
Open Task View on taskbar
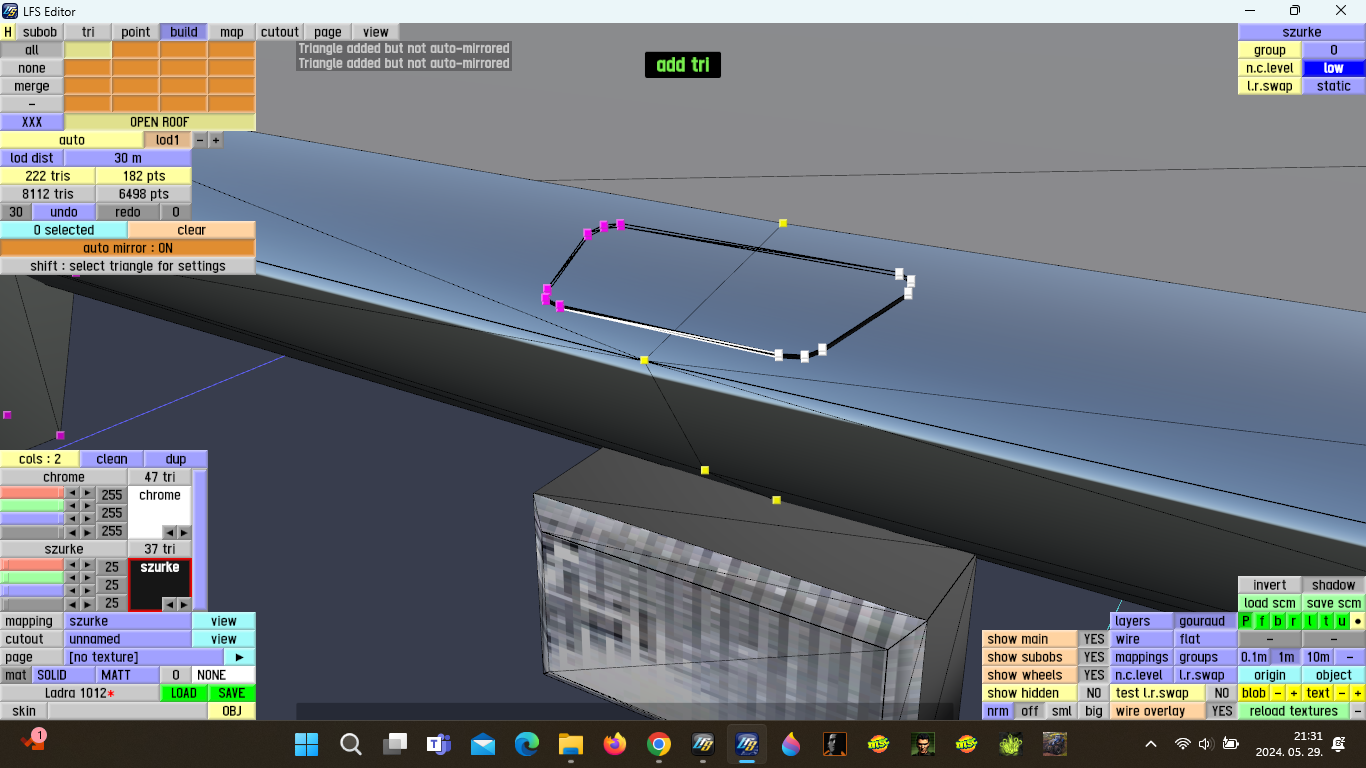(x=396, y=744)
